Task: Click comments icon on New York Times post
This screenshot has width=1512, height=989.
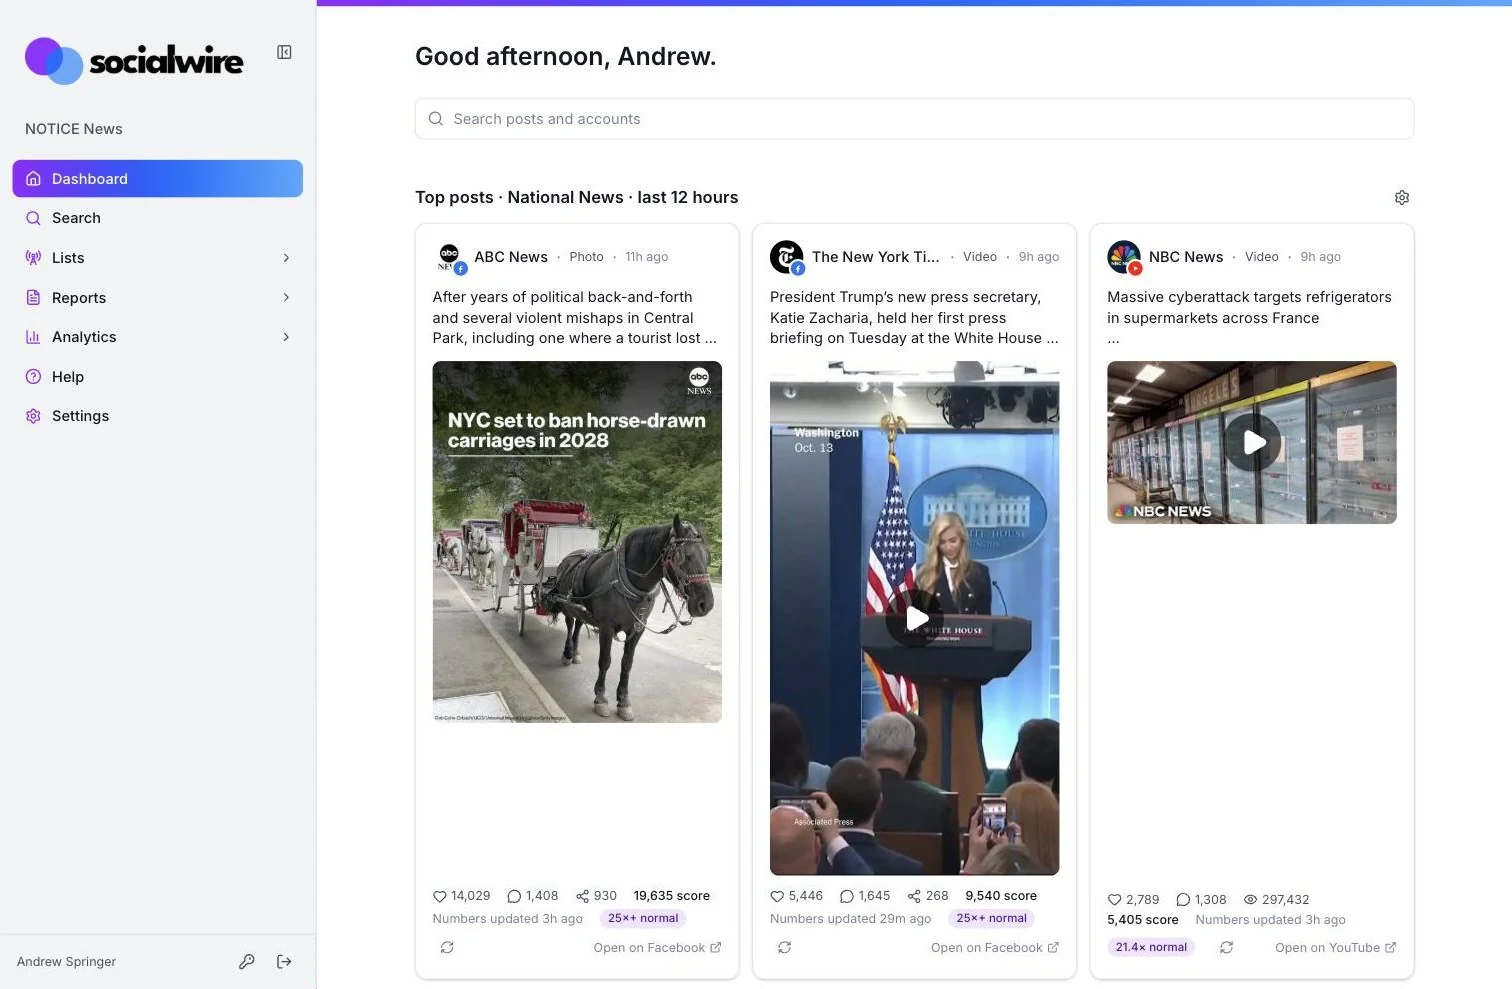Action: point(847,896)
